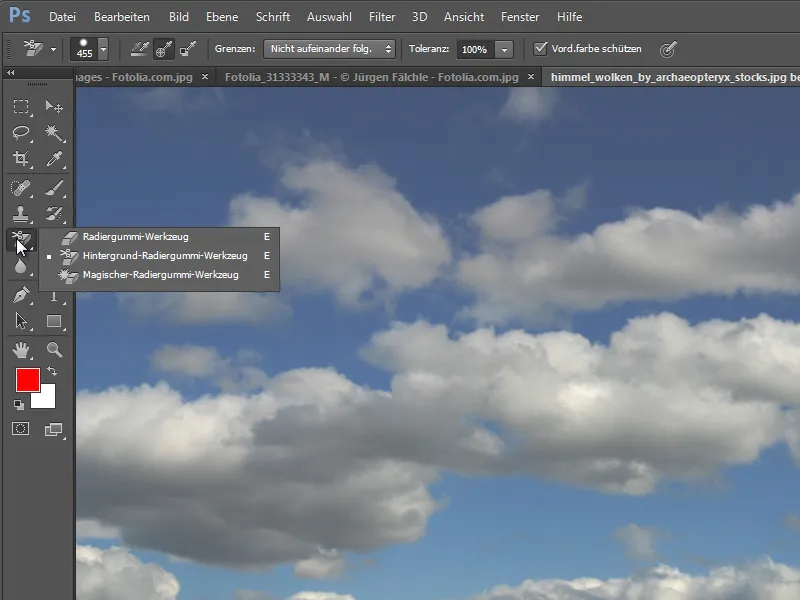Open the Auswahl menu
Viewport: 800px width, 600px height.
point(329,17)
